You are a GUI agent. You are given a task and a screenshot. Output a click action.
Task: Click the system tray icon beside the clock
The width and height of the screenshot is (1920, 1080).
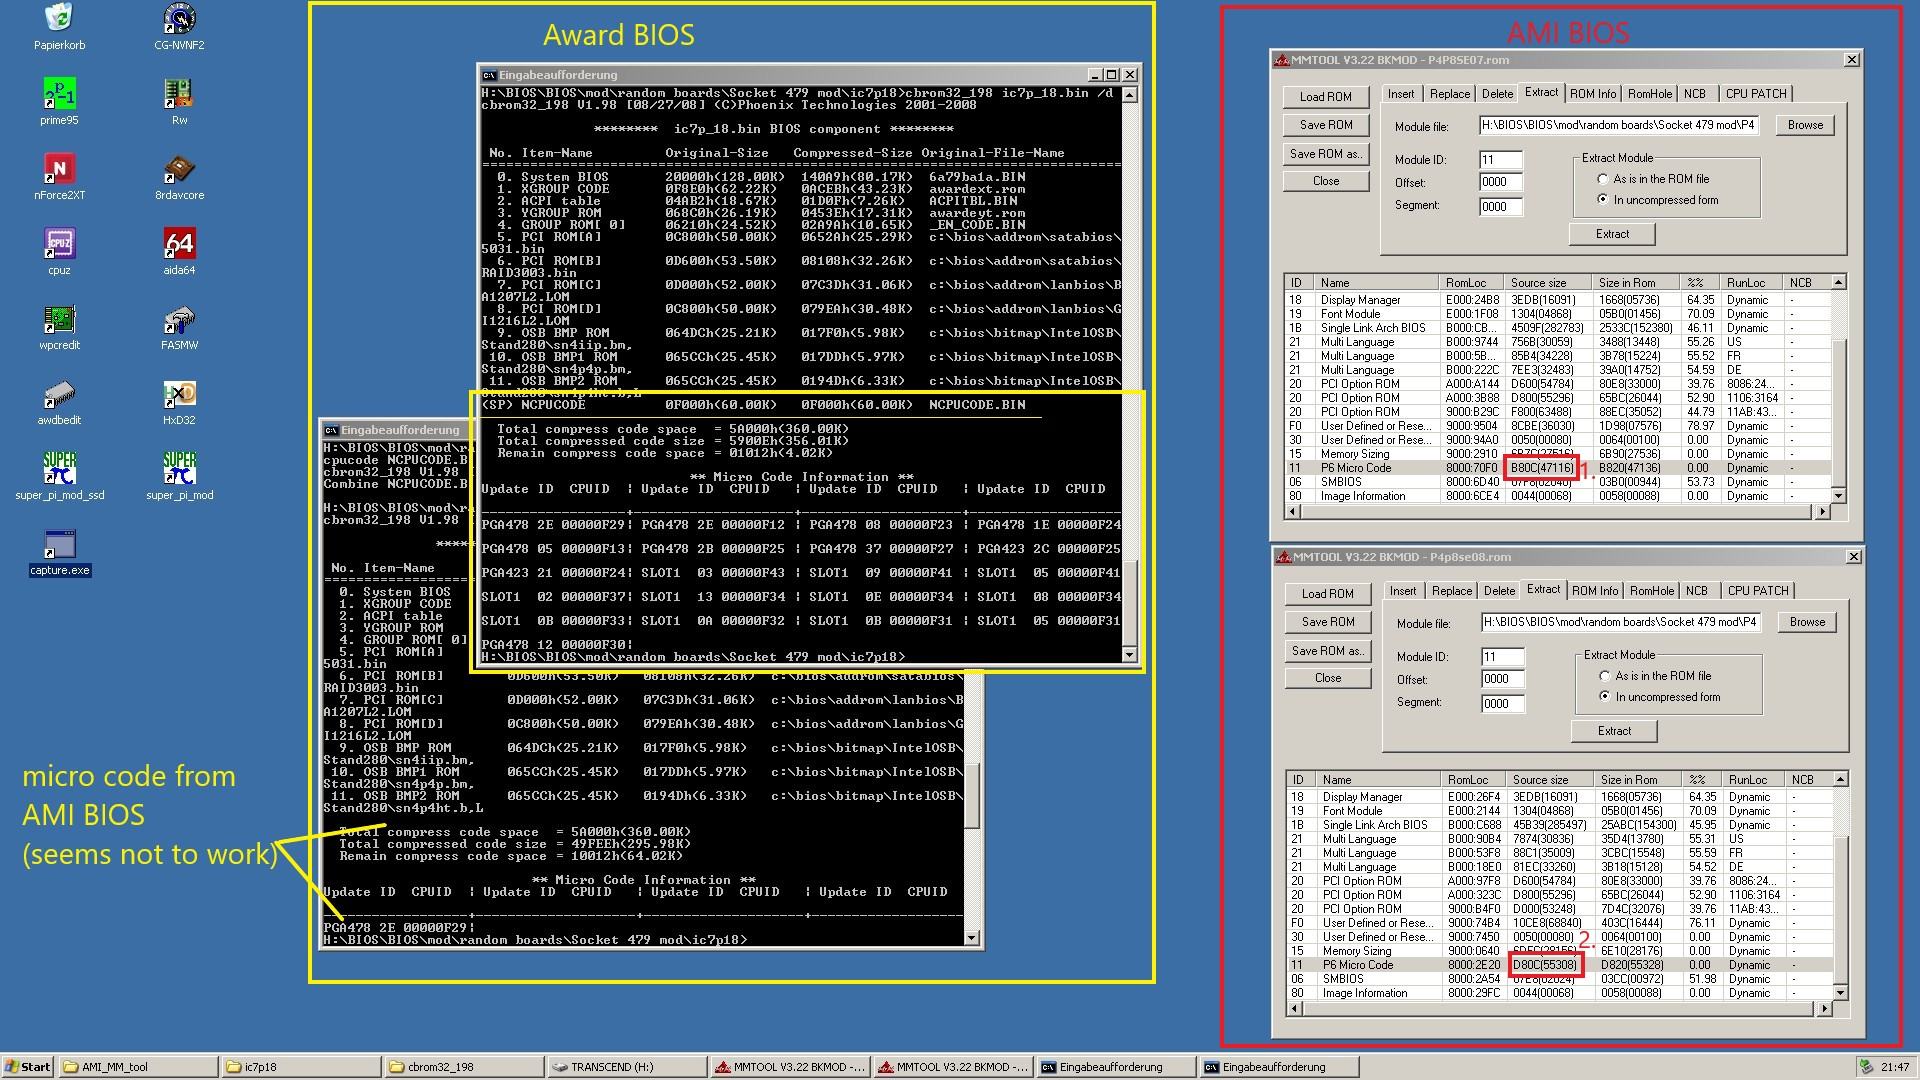point(1866,1067)
